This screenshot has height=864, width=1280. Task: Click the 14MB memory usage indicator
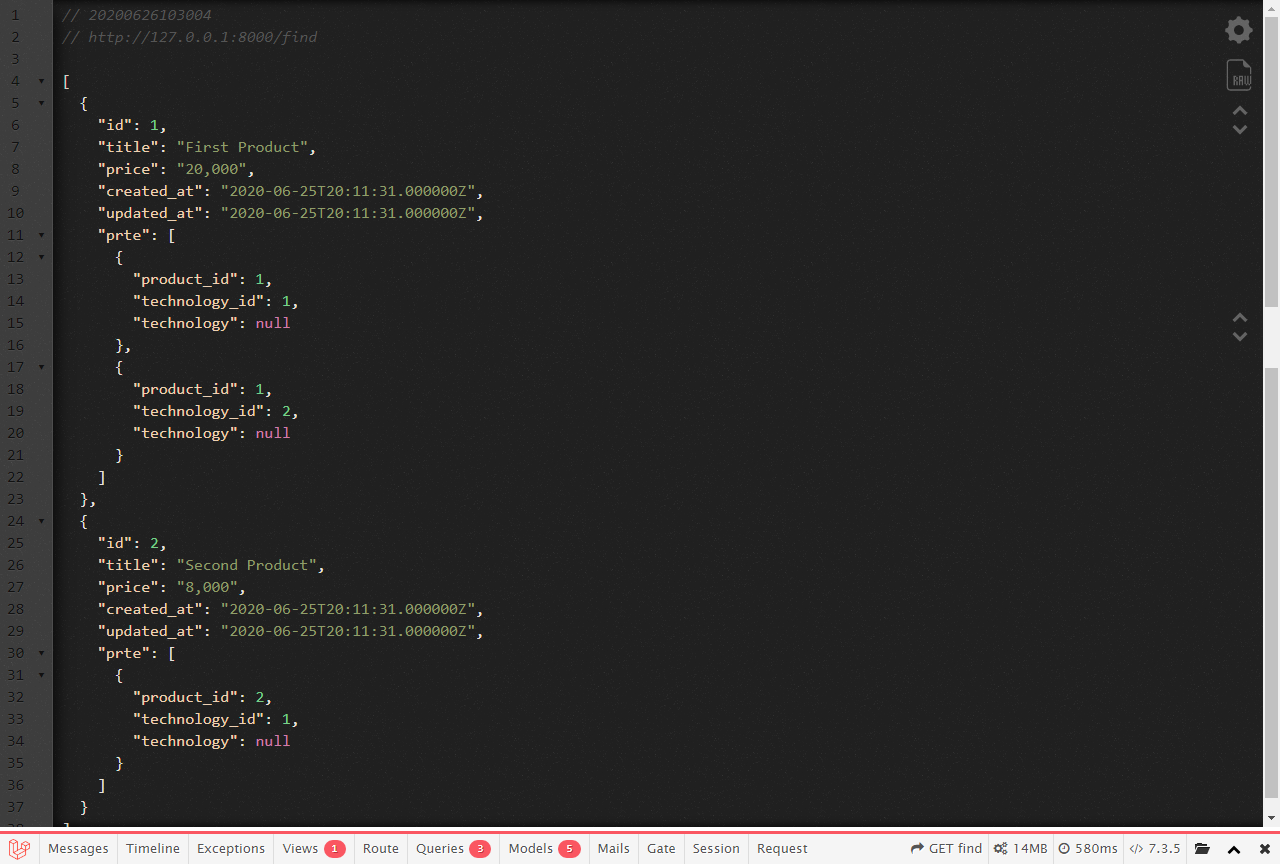click(1021, 849)
